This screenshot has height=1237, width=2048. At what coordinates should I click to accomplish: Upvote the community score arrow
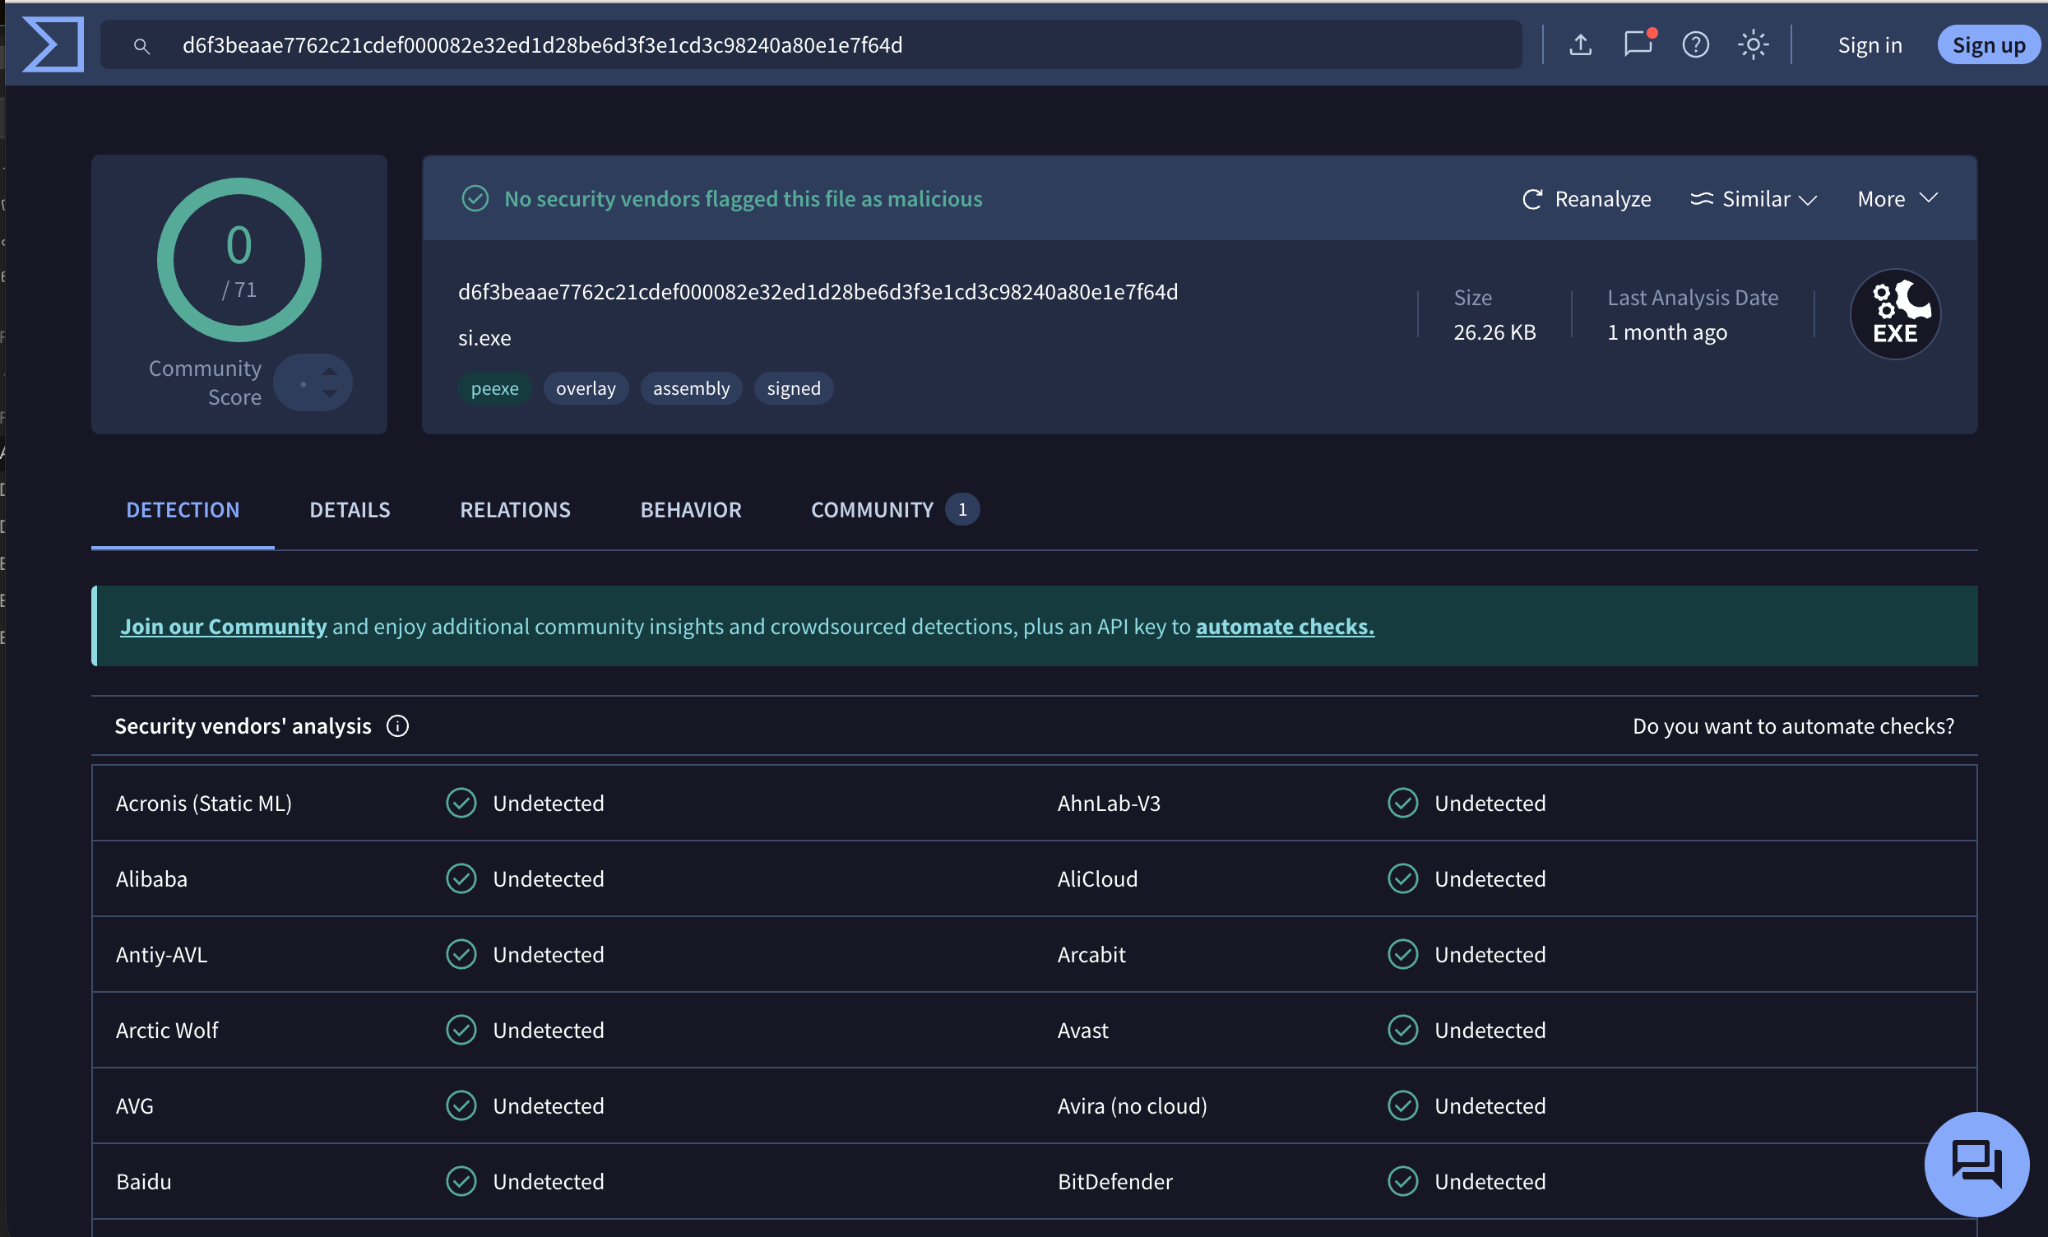pos(330,371)
